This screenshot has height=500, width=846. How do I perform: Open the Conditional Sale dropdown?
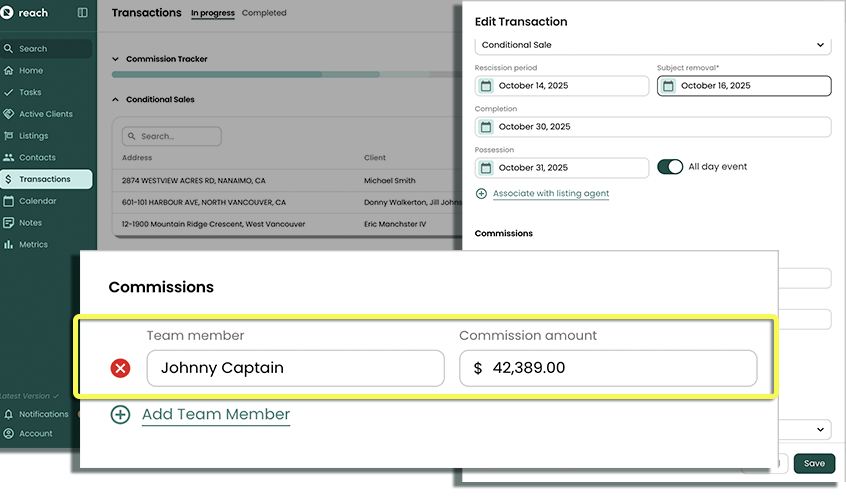tap(652, 45)
